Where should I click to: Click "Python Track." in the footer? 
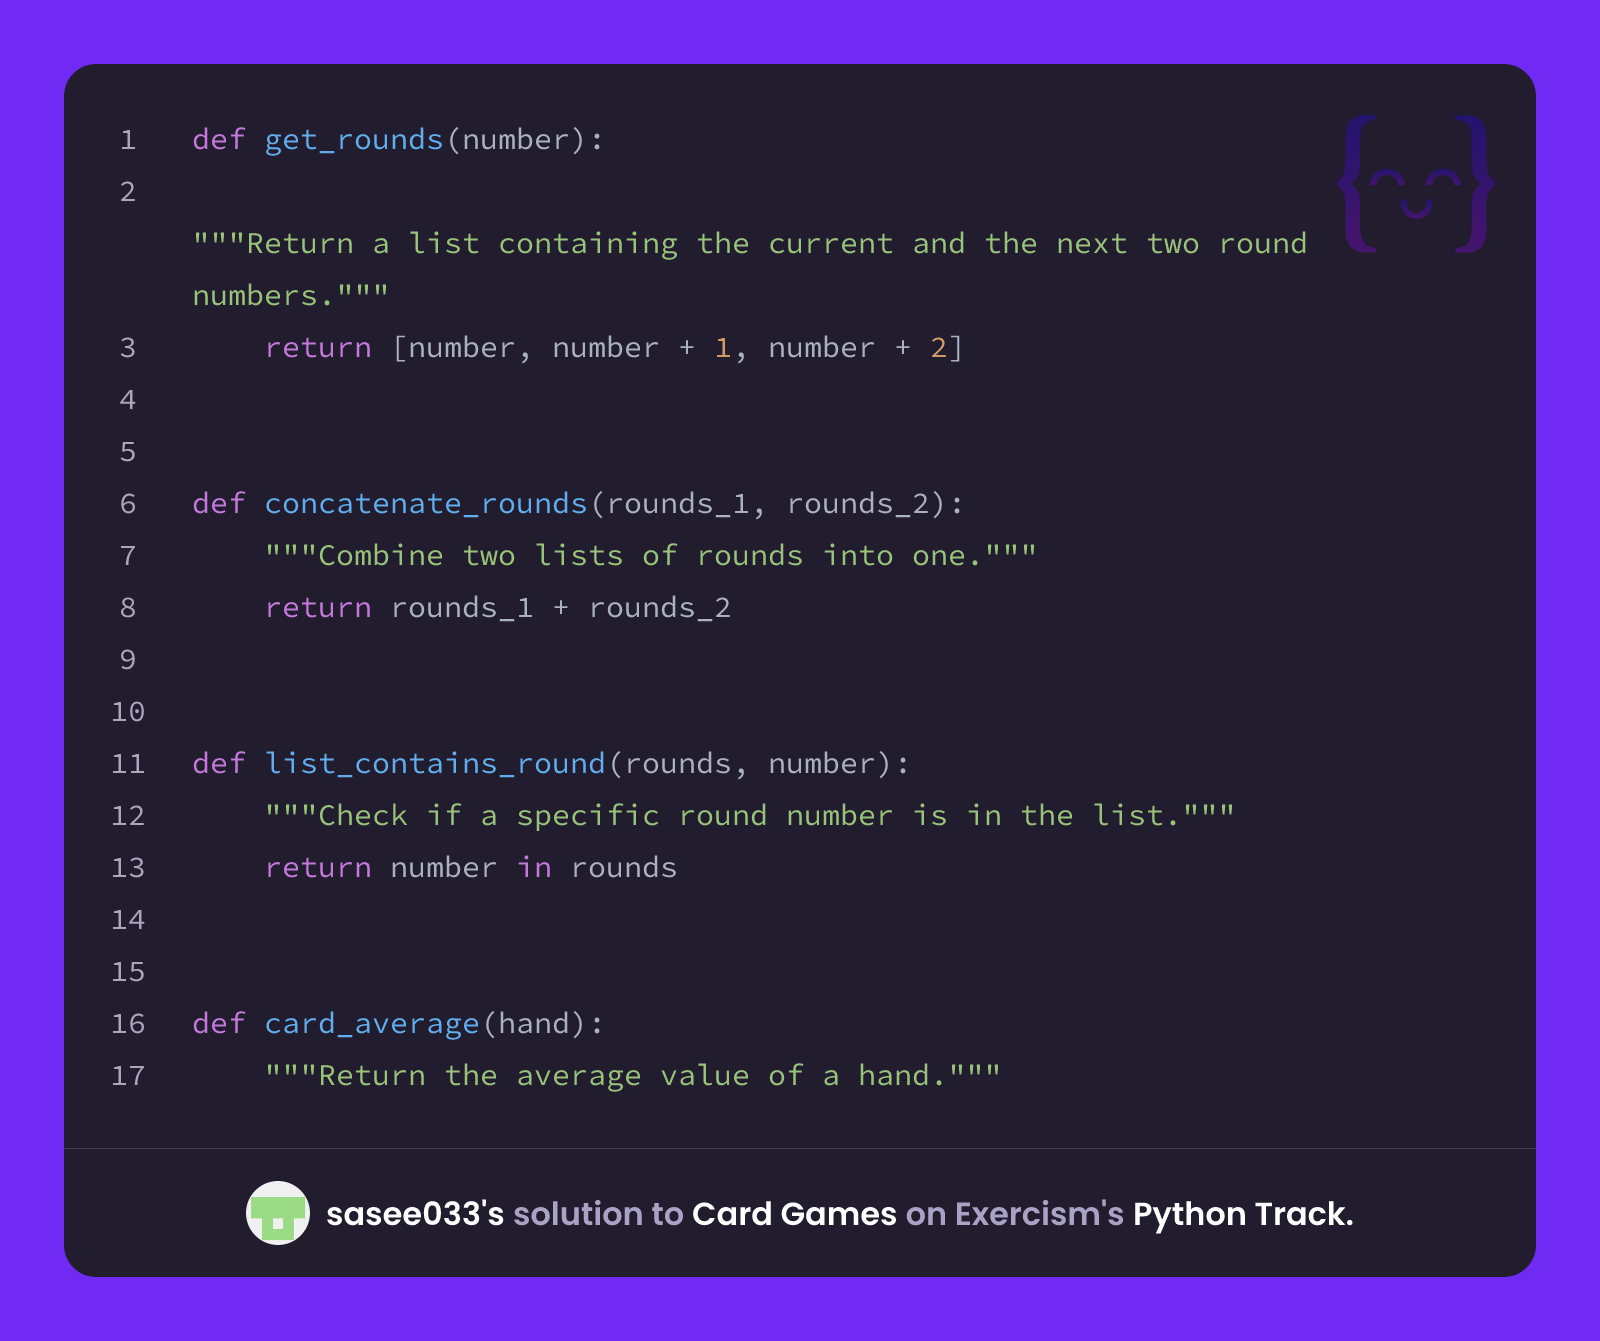click(x=1243, y=1214)
